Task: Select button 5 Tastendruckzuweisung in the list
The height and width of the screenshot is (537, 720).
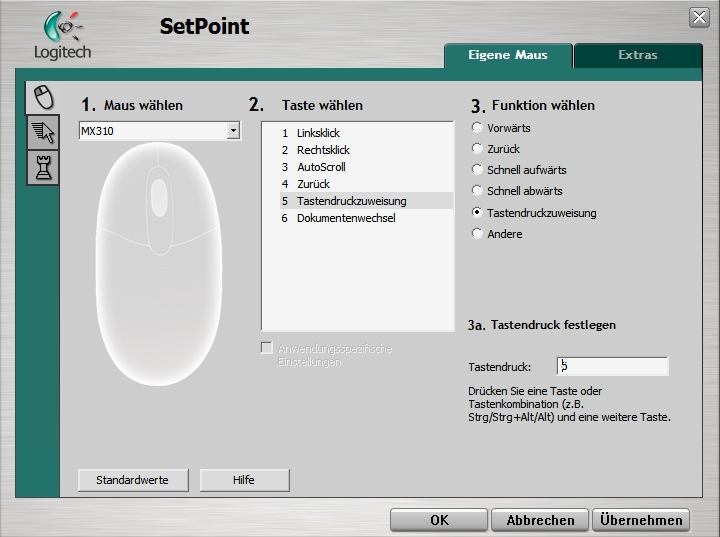Action: coord(366,201)
